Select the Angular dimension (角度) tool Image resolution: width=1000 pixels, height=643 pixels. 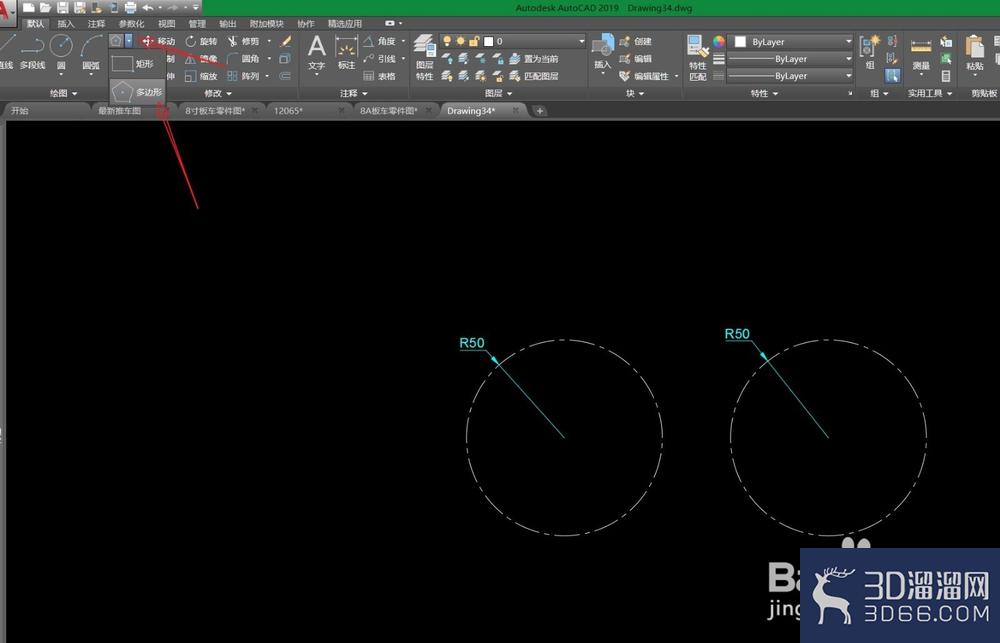tap(380, 41)
